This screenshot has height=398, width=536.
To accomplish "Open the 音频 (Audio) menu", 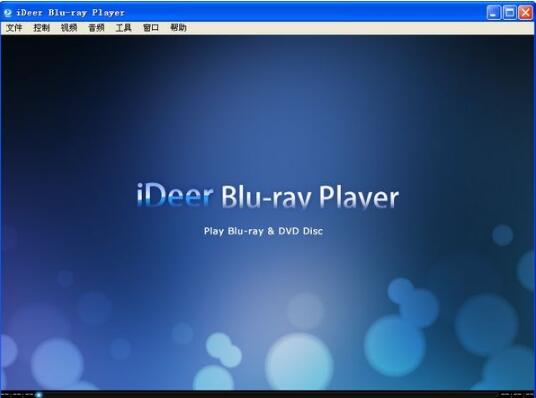I will coord(96,28).
